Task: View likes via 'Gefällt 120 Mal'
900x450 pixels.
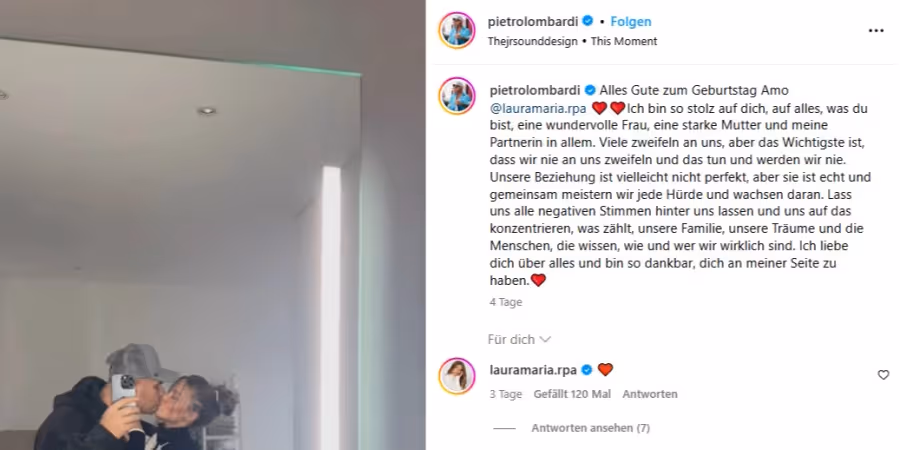Action: click(572, 394)
